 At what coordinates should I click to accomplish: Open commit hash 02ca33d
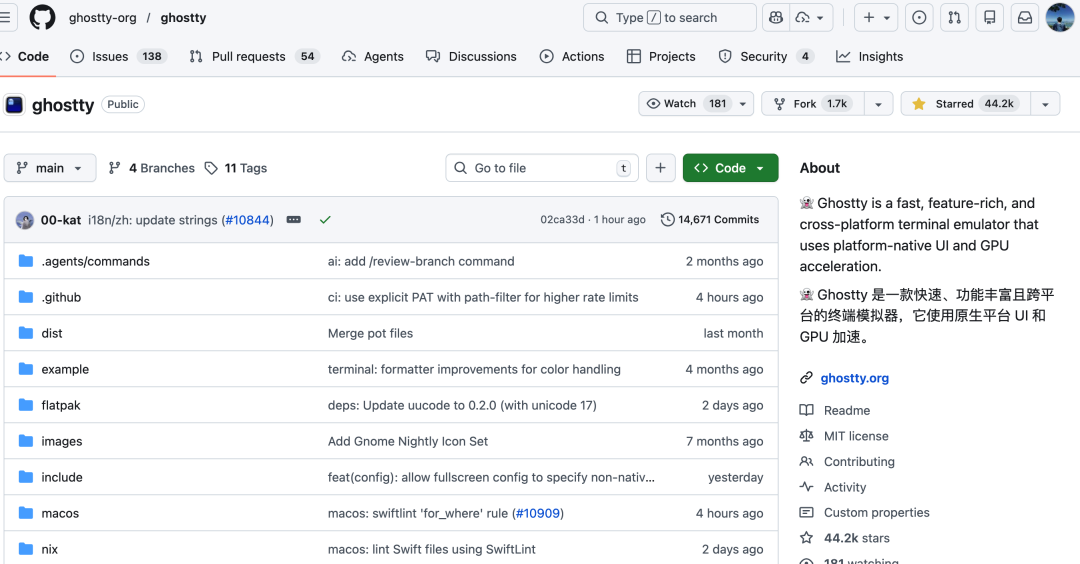click(562, 220)
